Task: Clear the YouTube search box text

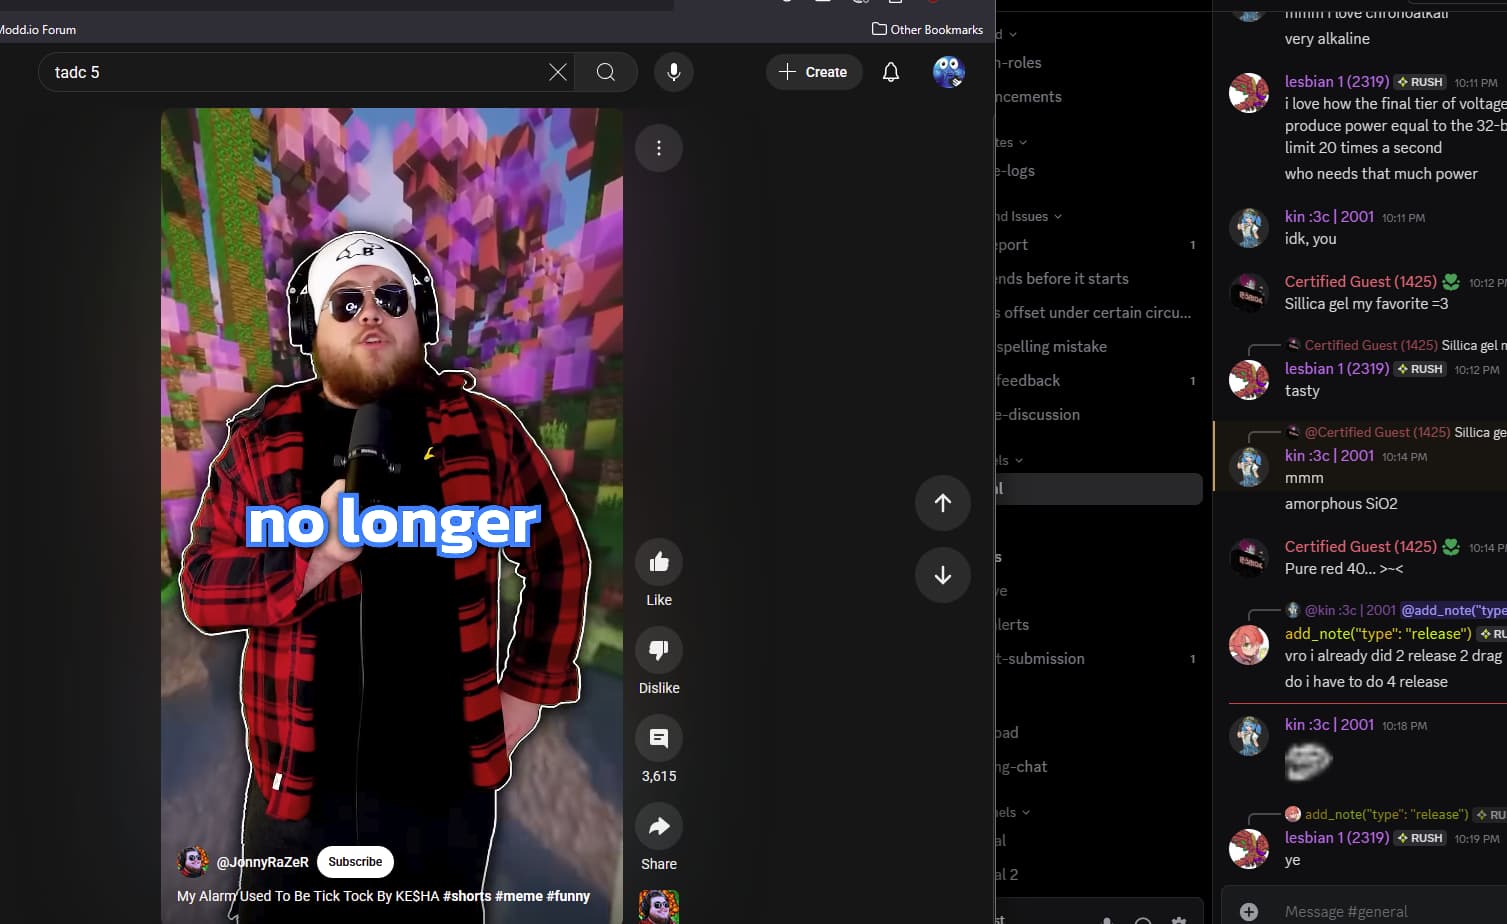Action: (x=558, y=72)
